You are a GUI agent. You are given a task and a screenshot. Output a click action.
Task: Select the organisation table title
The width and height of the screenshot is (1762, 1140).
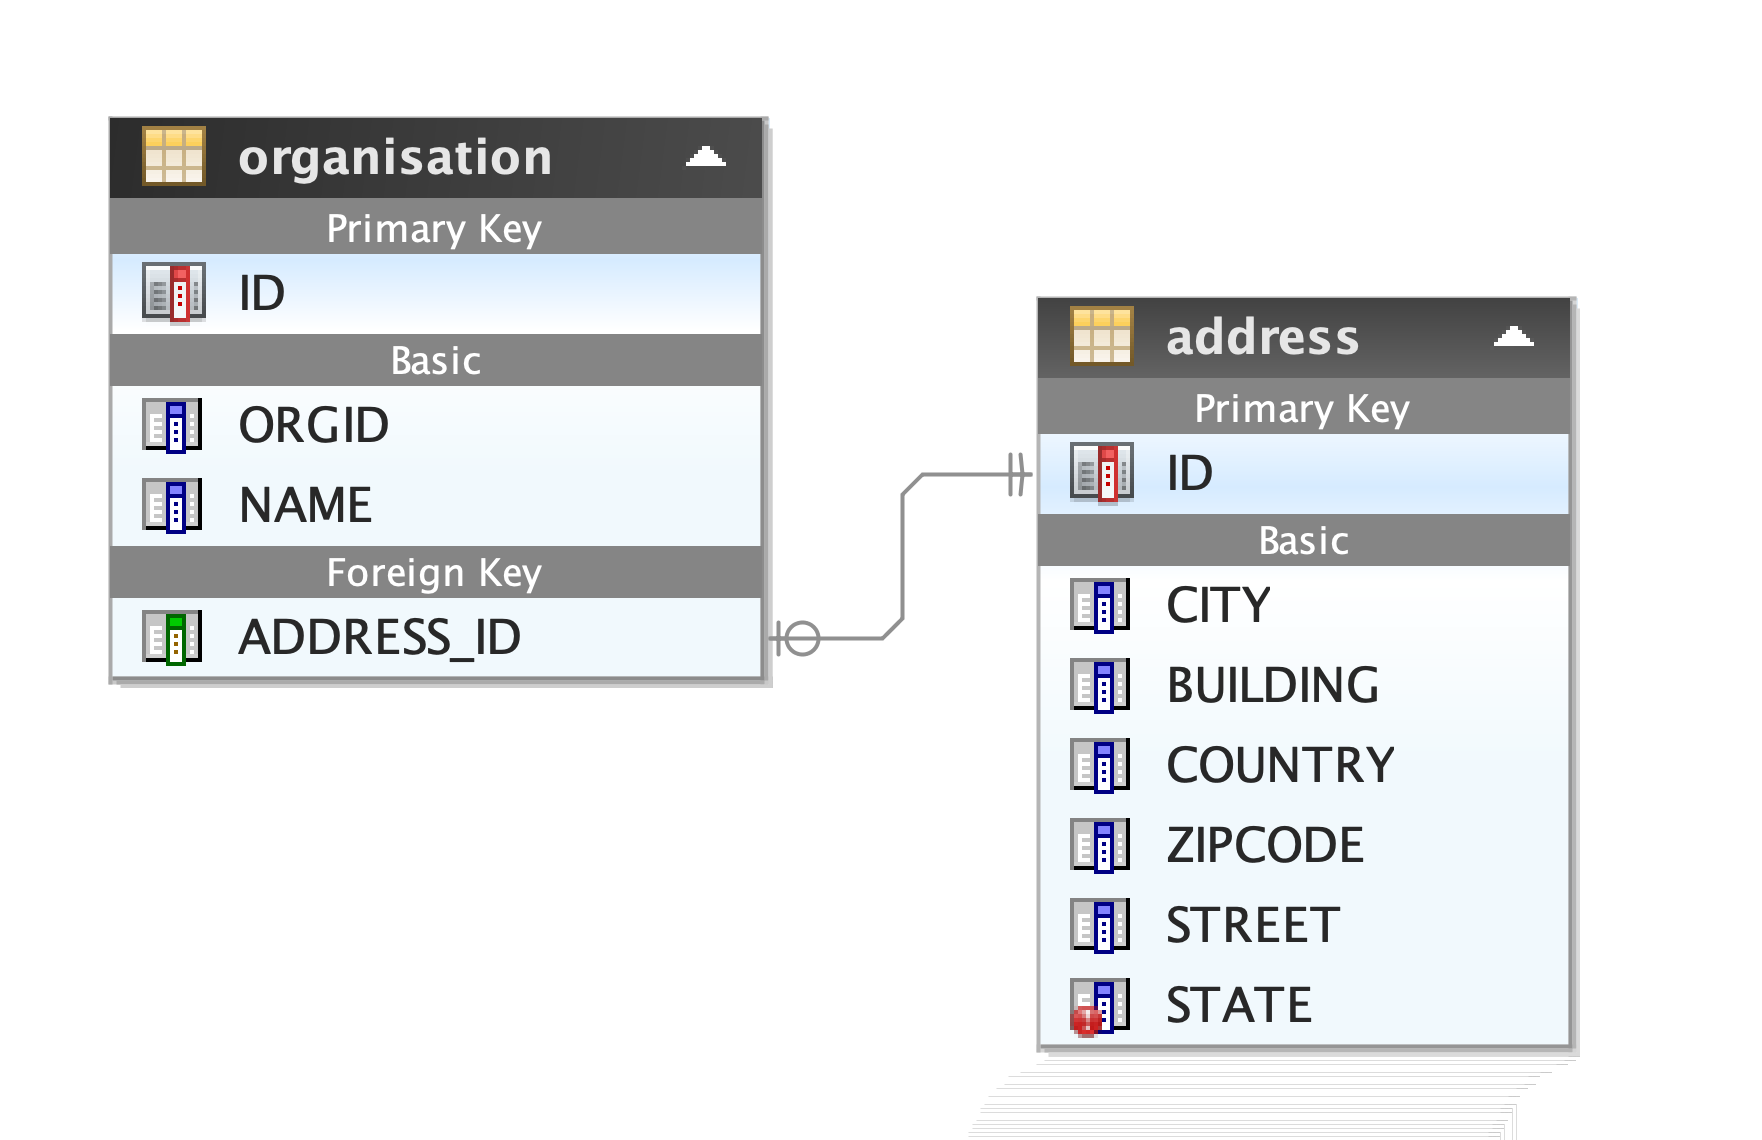(x=395, y=158)
